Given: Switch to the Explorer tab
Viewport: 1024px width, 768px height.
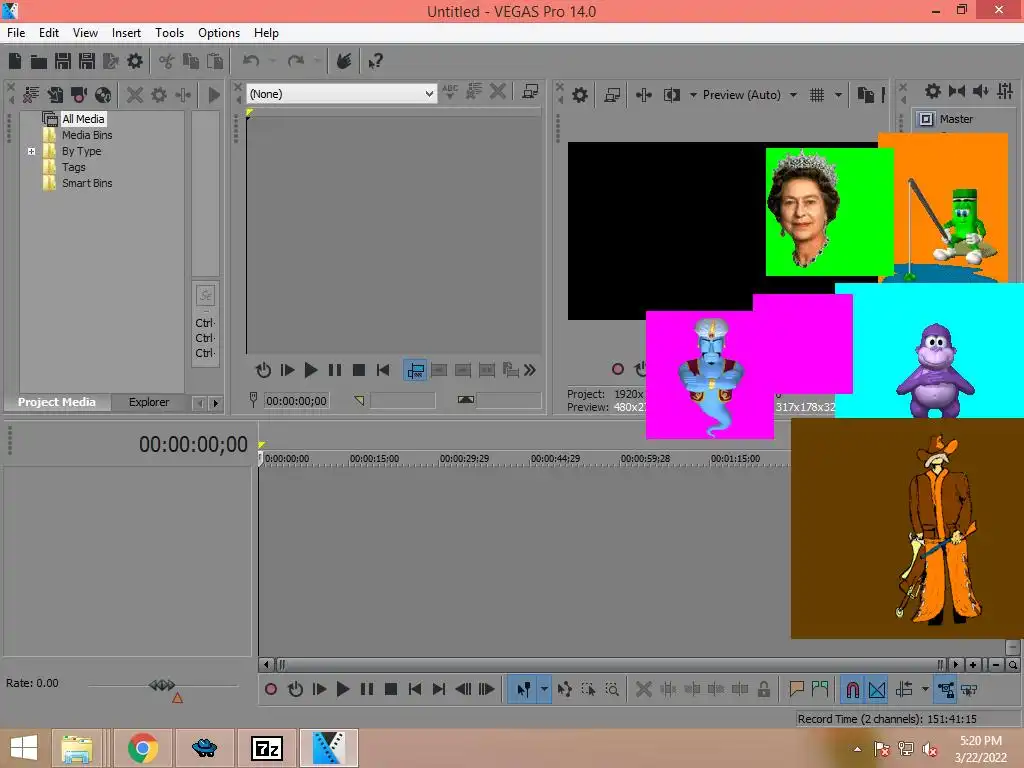Looking at the screenshot, I should (x=149, y=402).
